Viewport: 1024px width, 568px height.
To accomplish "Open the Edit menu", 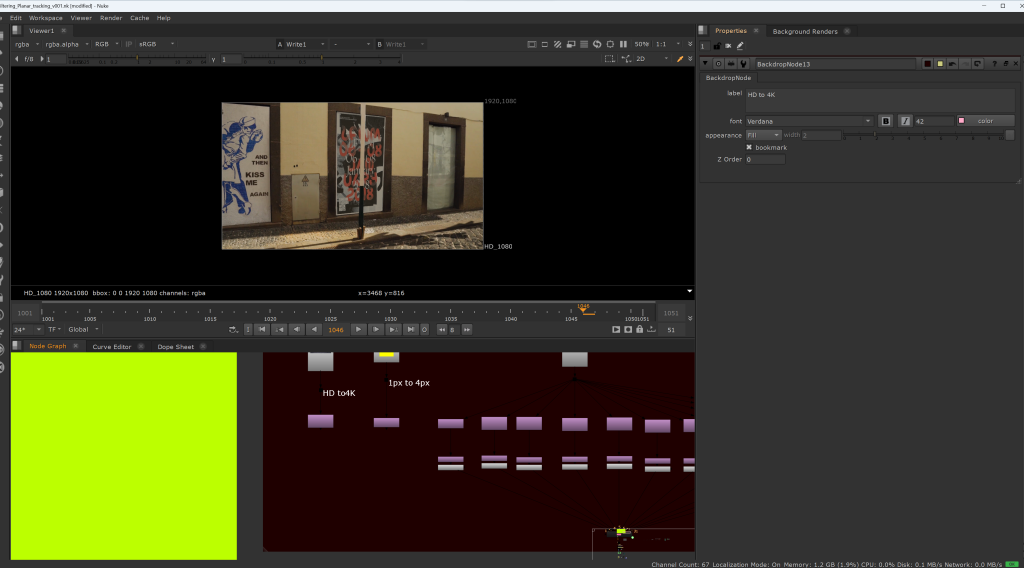I will point(16,18).
